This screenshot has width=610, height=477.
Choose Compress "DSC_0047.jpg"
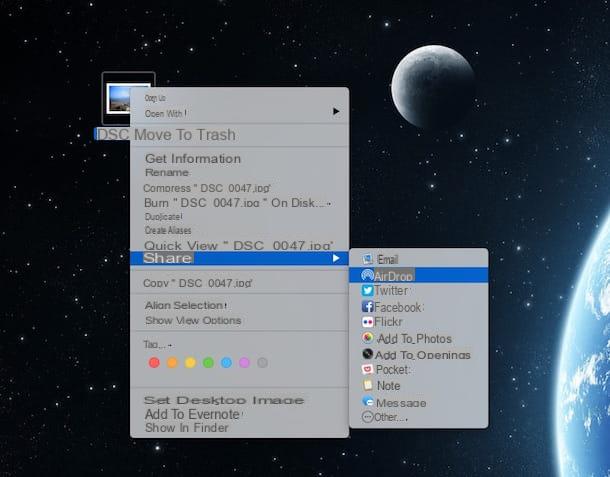[x=207, y=188]
